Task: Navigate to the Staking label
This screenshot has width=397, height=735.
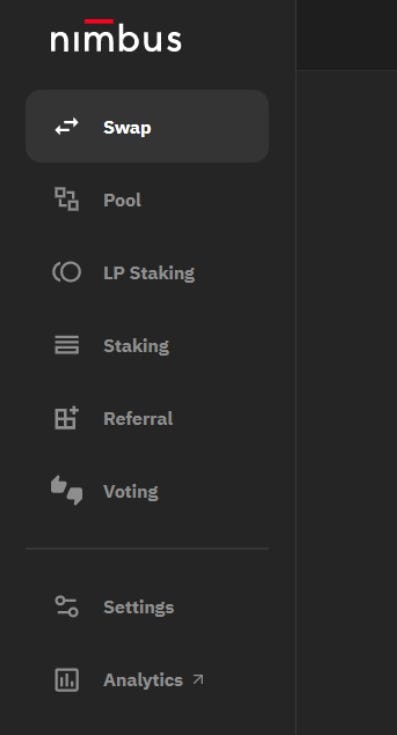Action: [136, 346]
